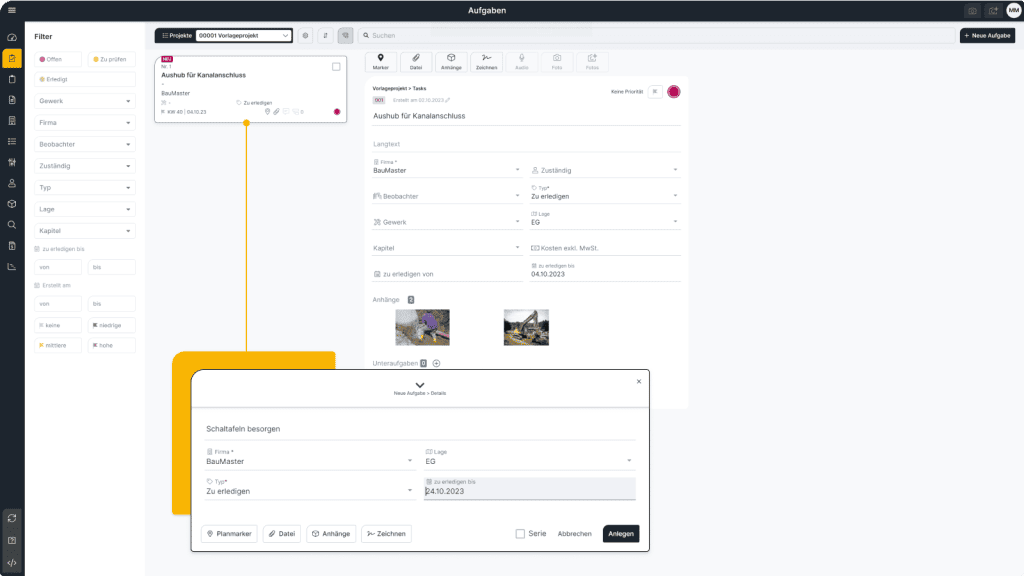Open the Zeichnen drawing tool
This screenshot has width=1024, height=576.
pos(486,62)
